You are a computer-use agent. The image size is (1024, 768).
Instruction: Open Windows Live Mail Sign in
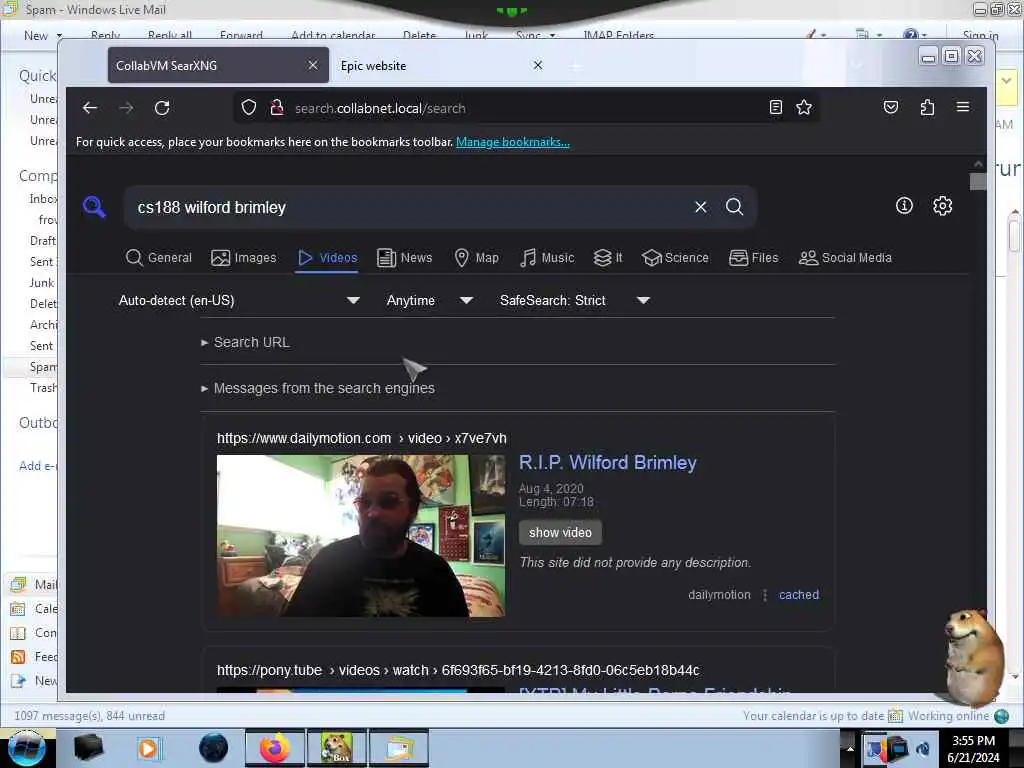coord(980,35)
